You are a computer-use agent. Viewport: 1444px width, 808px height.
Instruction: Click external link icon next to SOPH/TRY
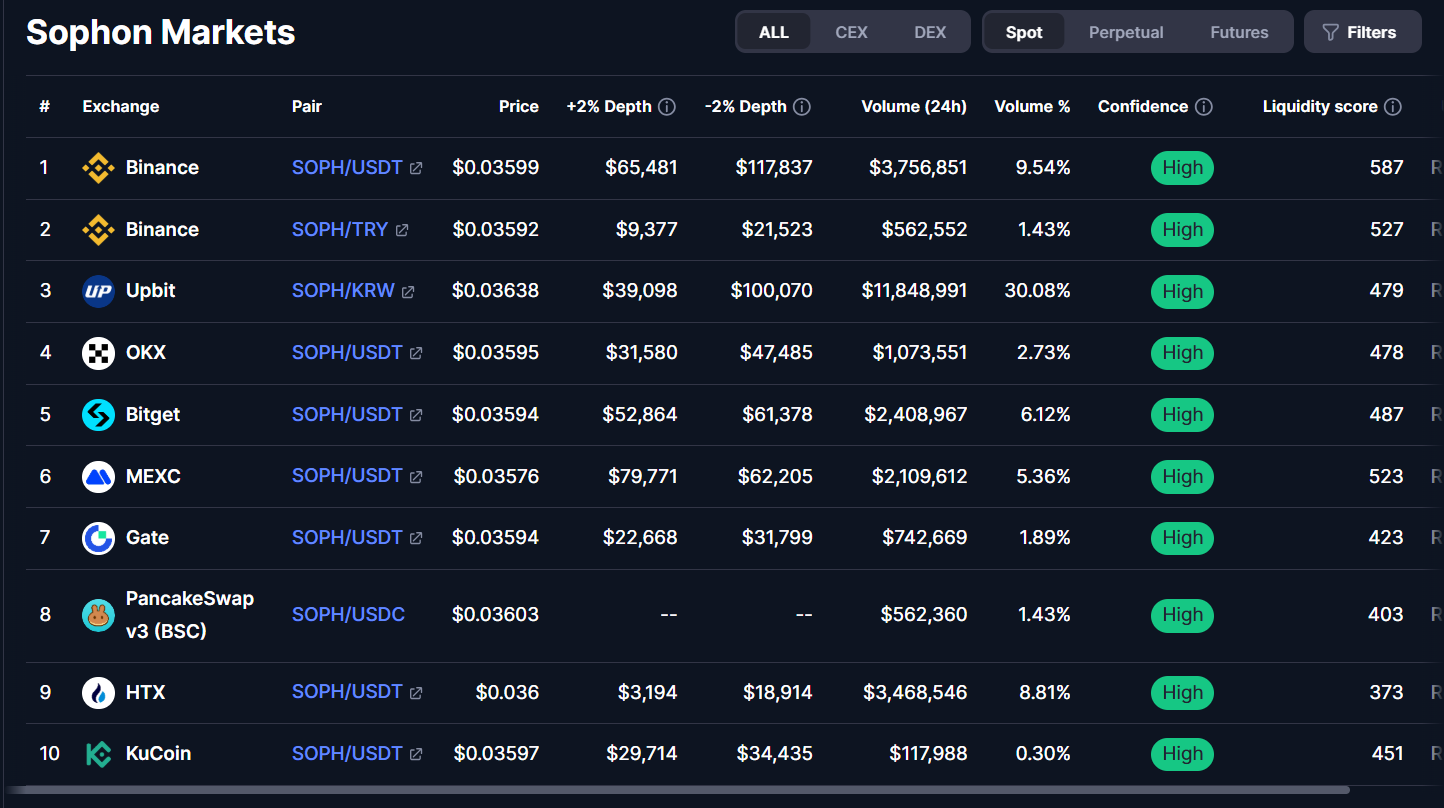(x=402, y=230)
